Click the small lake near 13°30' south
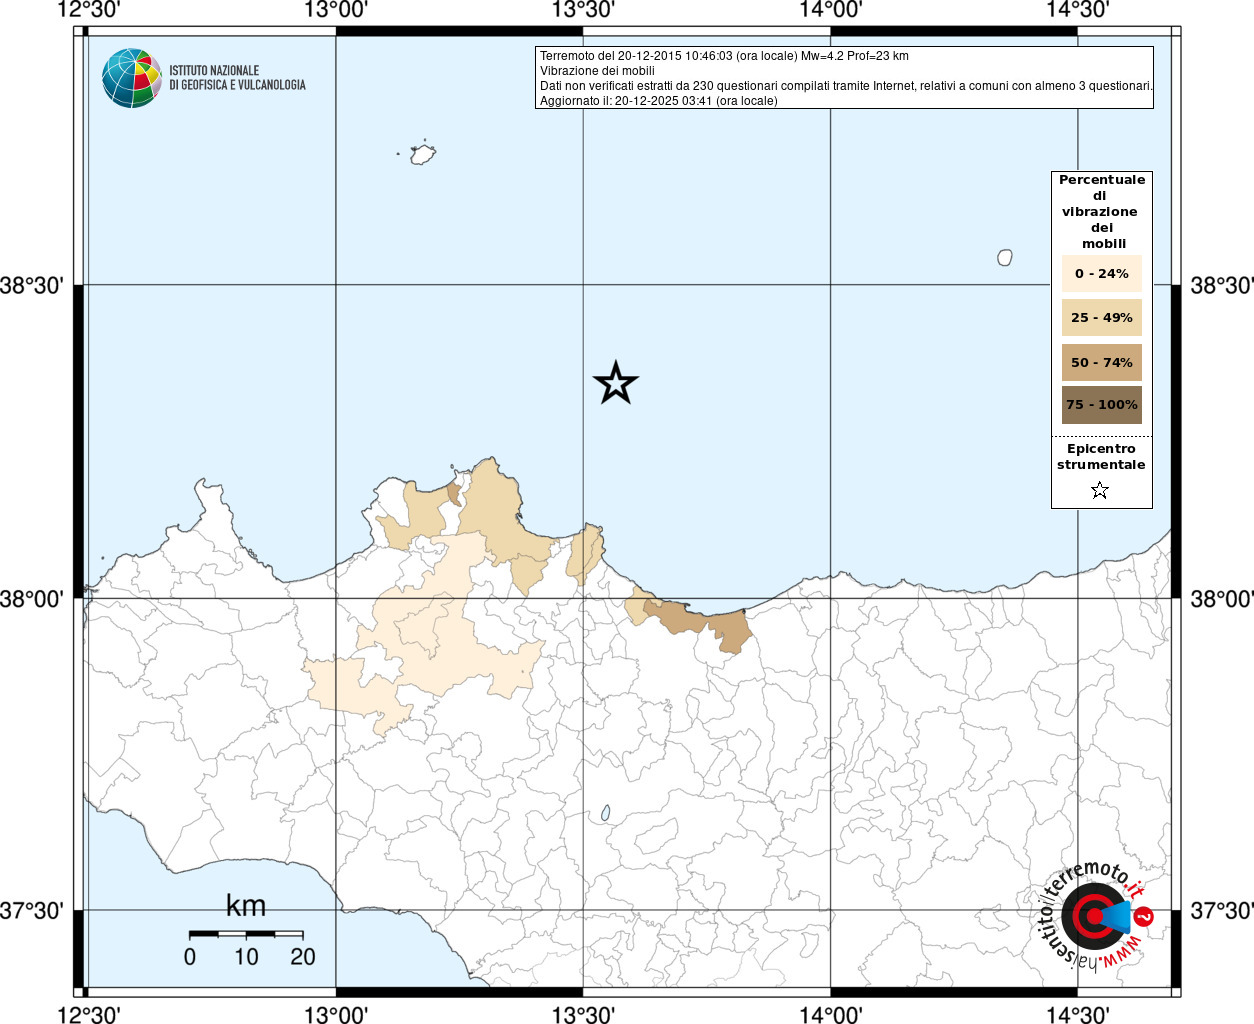 point(605,814)
